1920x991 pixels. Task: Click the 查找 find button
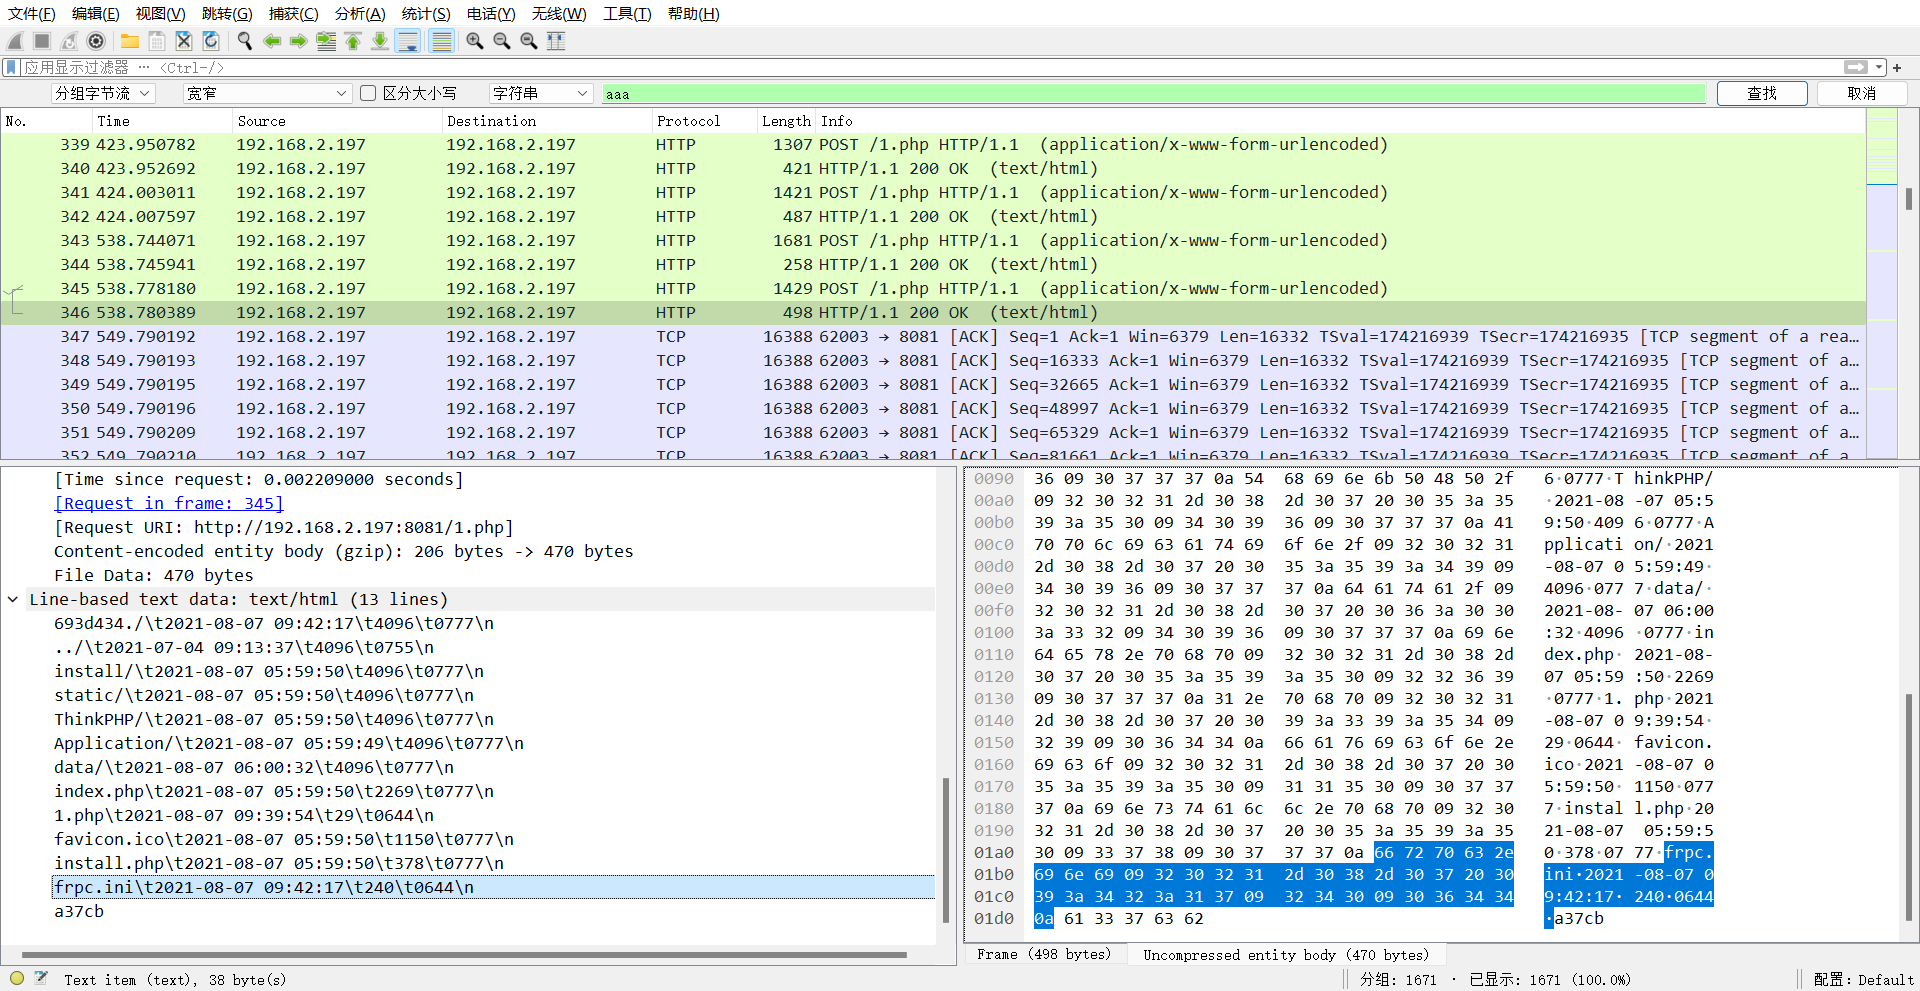[x=1762, y=93]
